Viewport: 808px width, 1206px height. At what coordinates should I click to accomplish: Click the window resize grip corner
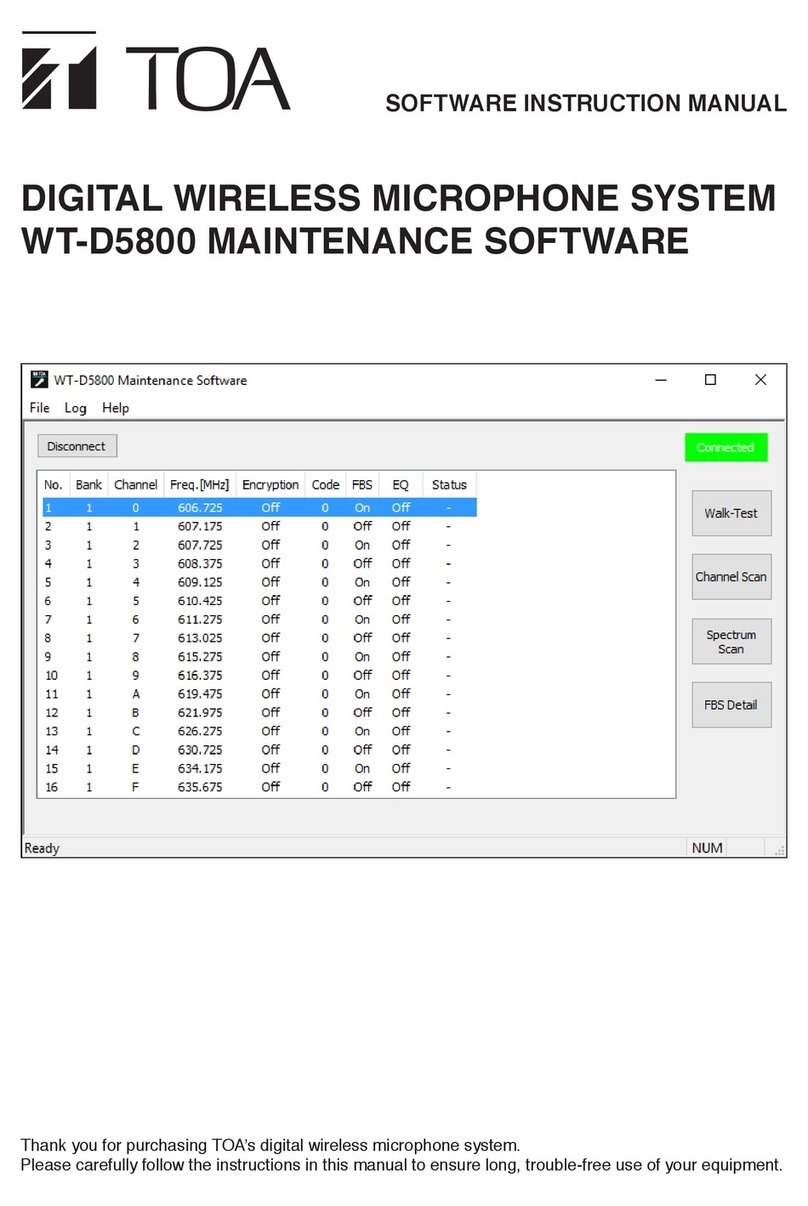tap(779, 849)
